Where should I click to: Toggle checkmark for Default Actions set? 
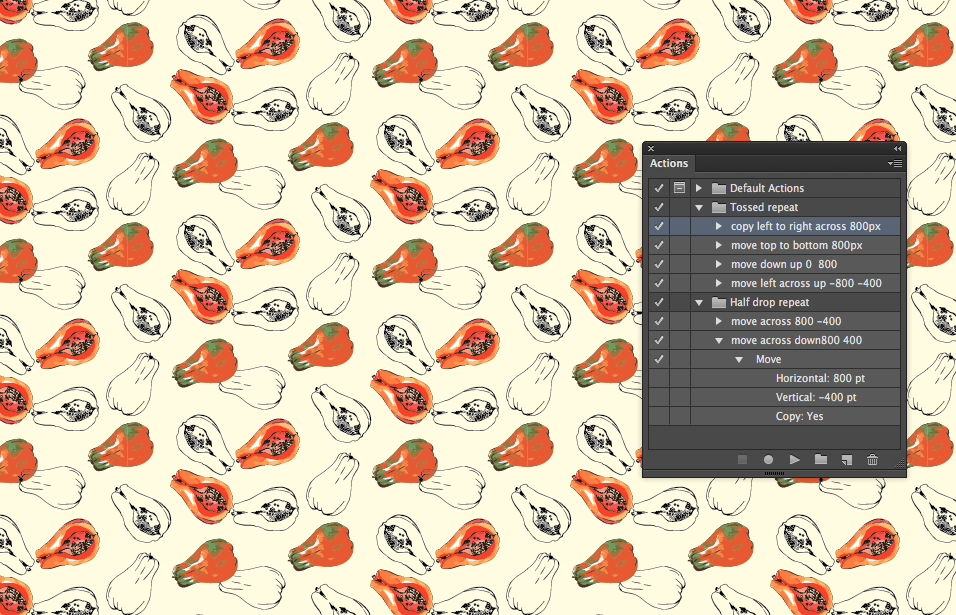(658, 188)
